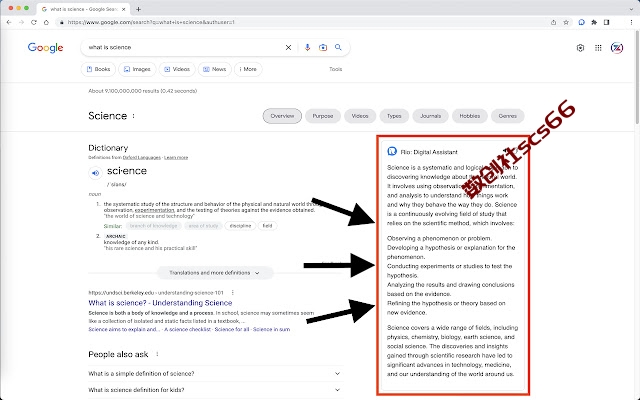Play pronunciation of science with the speaker icon

(x=95, y=173)
